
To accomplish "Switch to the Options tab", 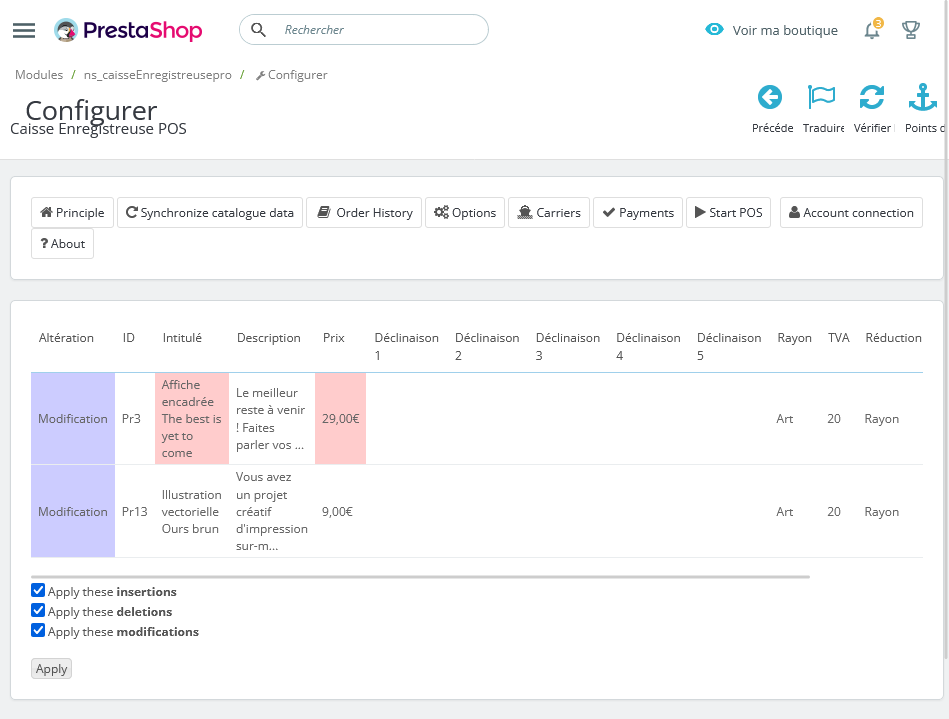I will coord(464,212).
